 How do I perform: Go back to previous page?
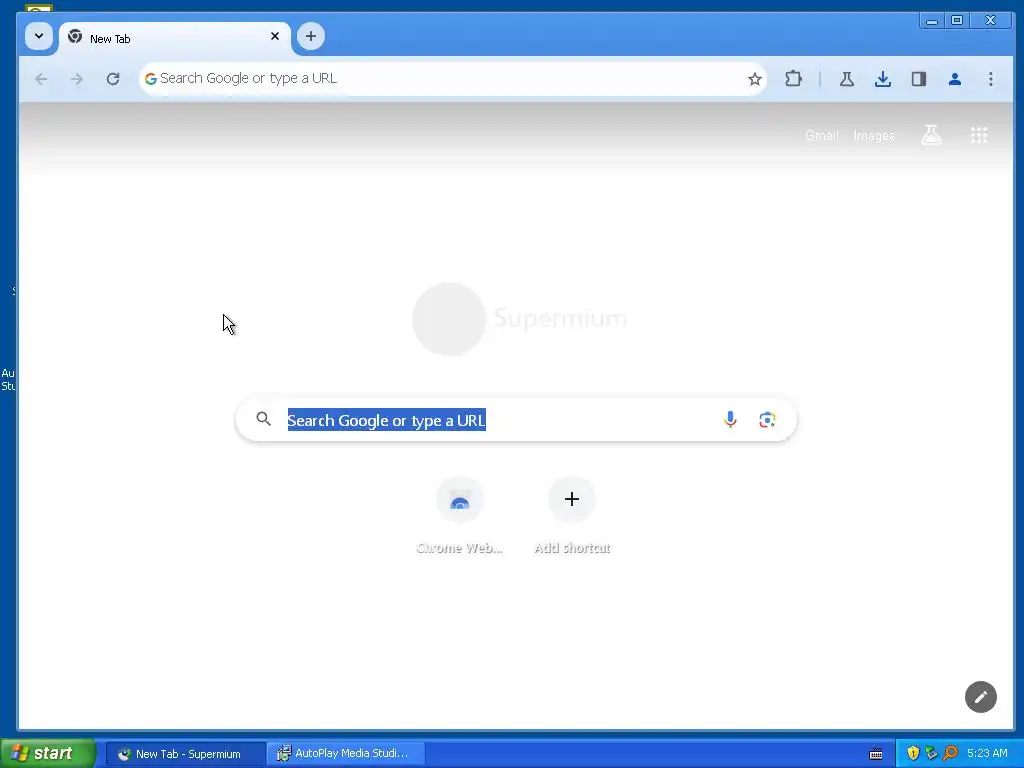[x=41, y=79]
